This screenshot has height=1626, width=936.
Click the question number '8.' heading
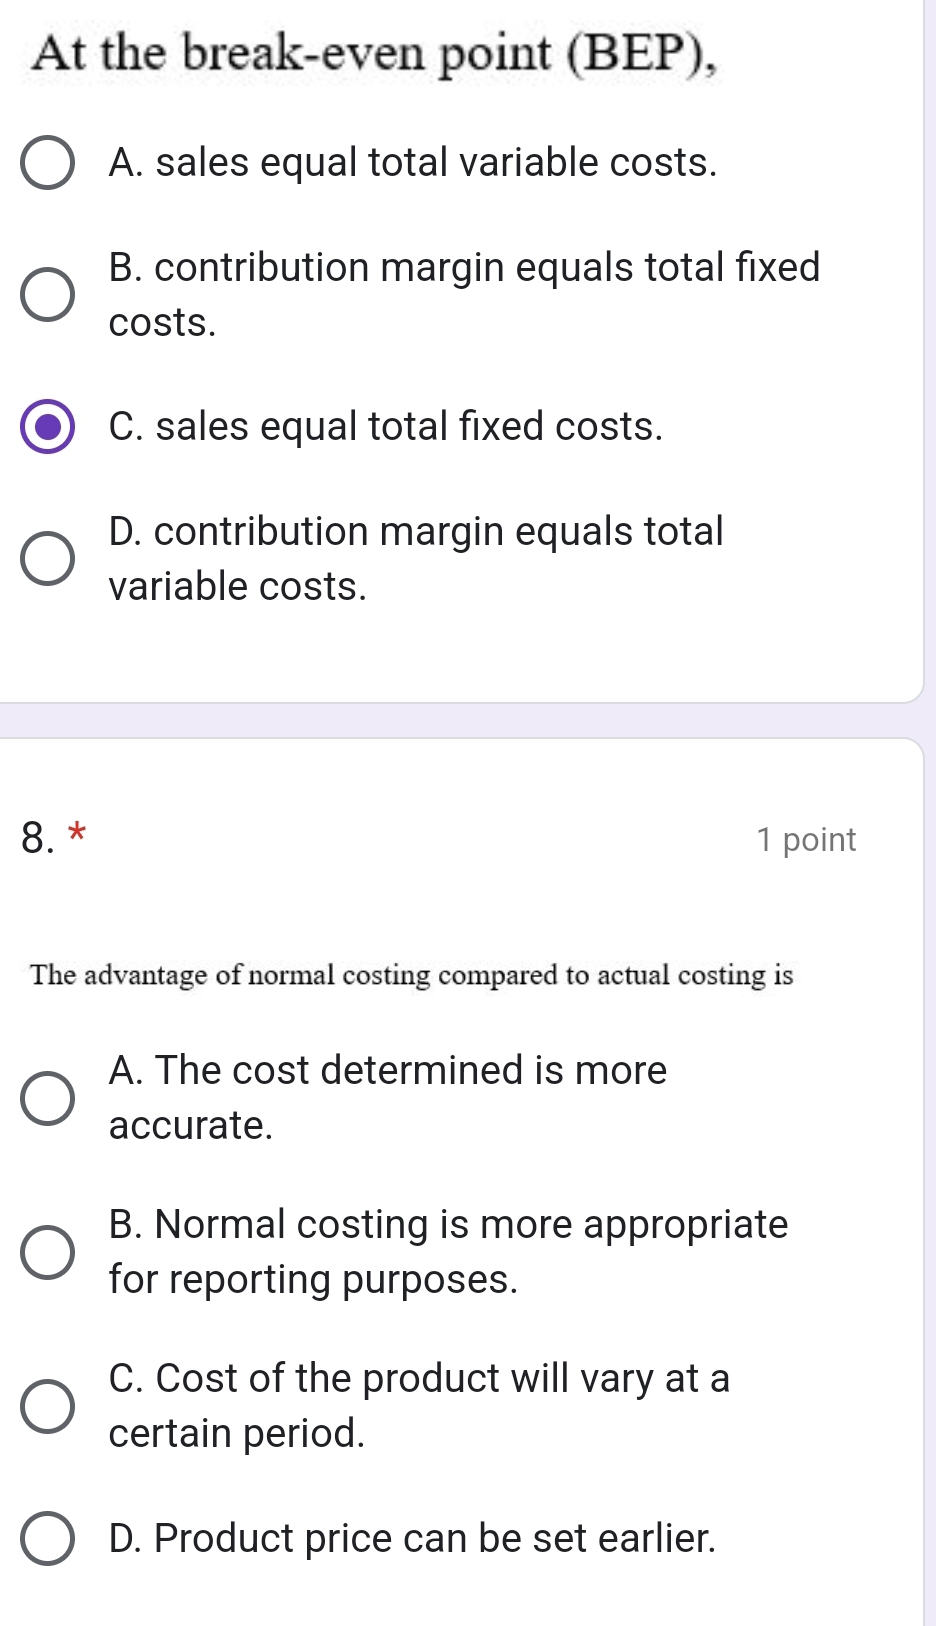point(37,838)
